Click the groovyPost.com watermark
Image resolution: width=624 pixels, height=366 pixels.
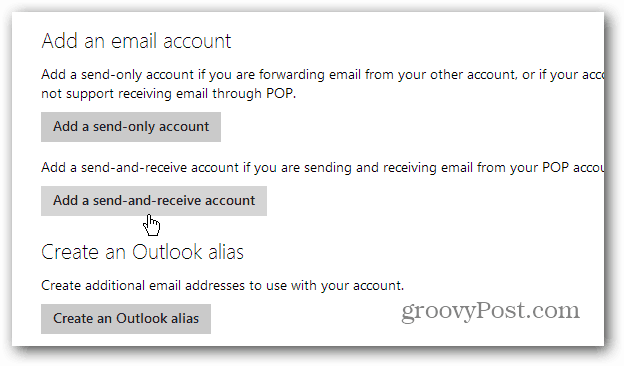click(x=490, y=311)
